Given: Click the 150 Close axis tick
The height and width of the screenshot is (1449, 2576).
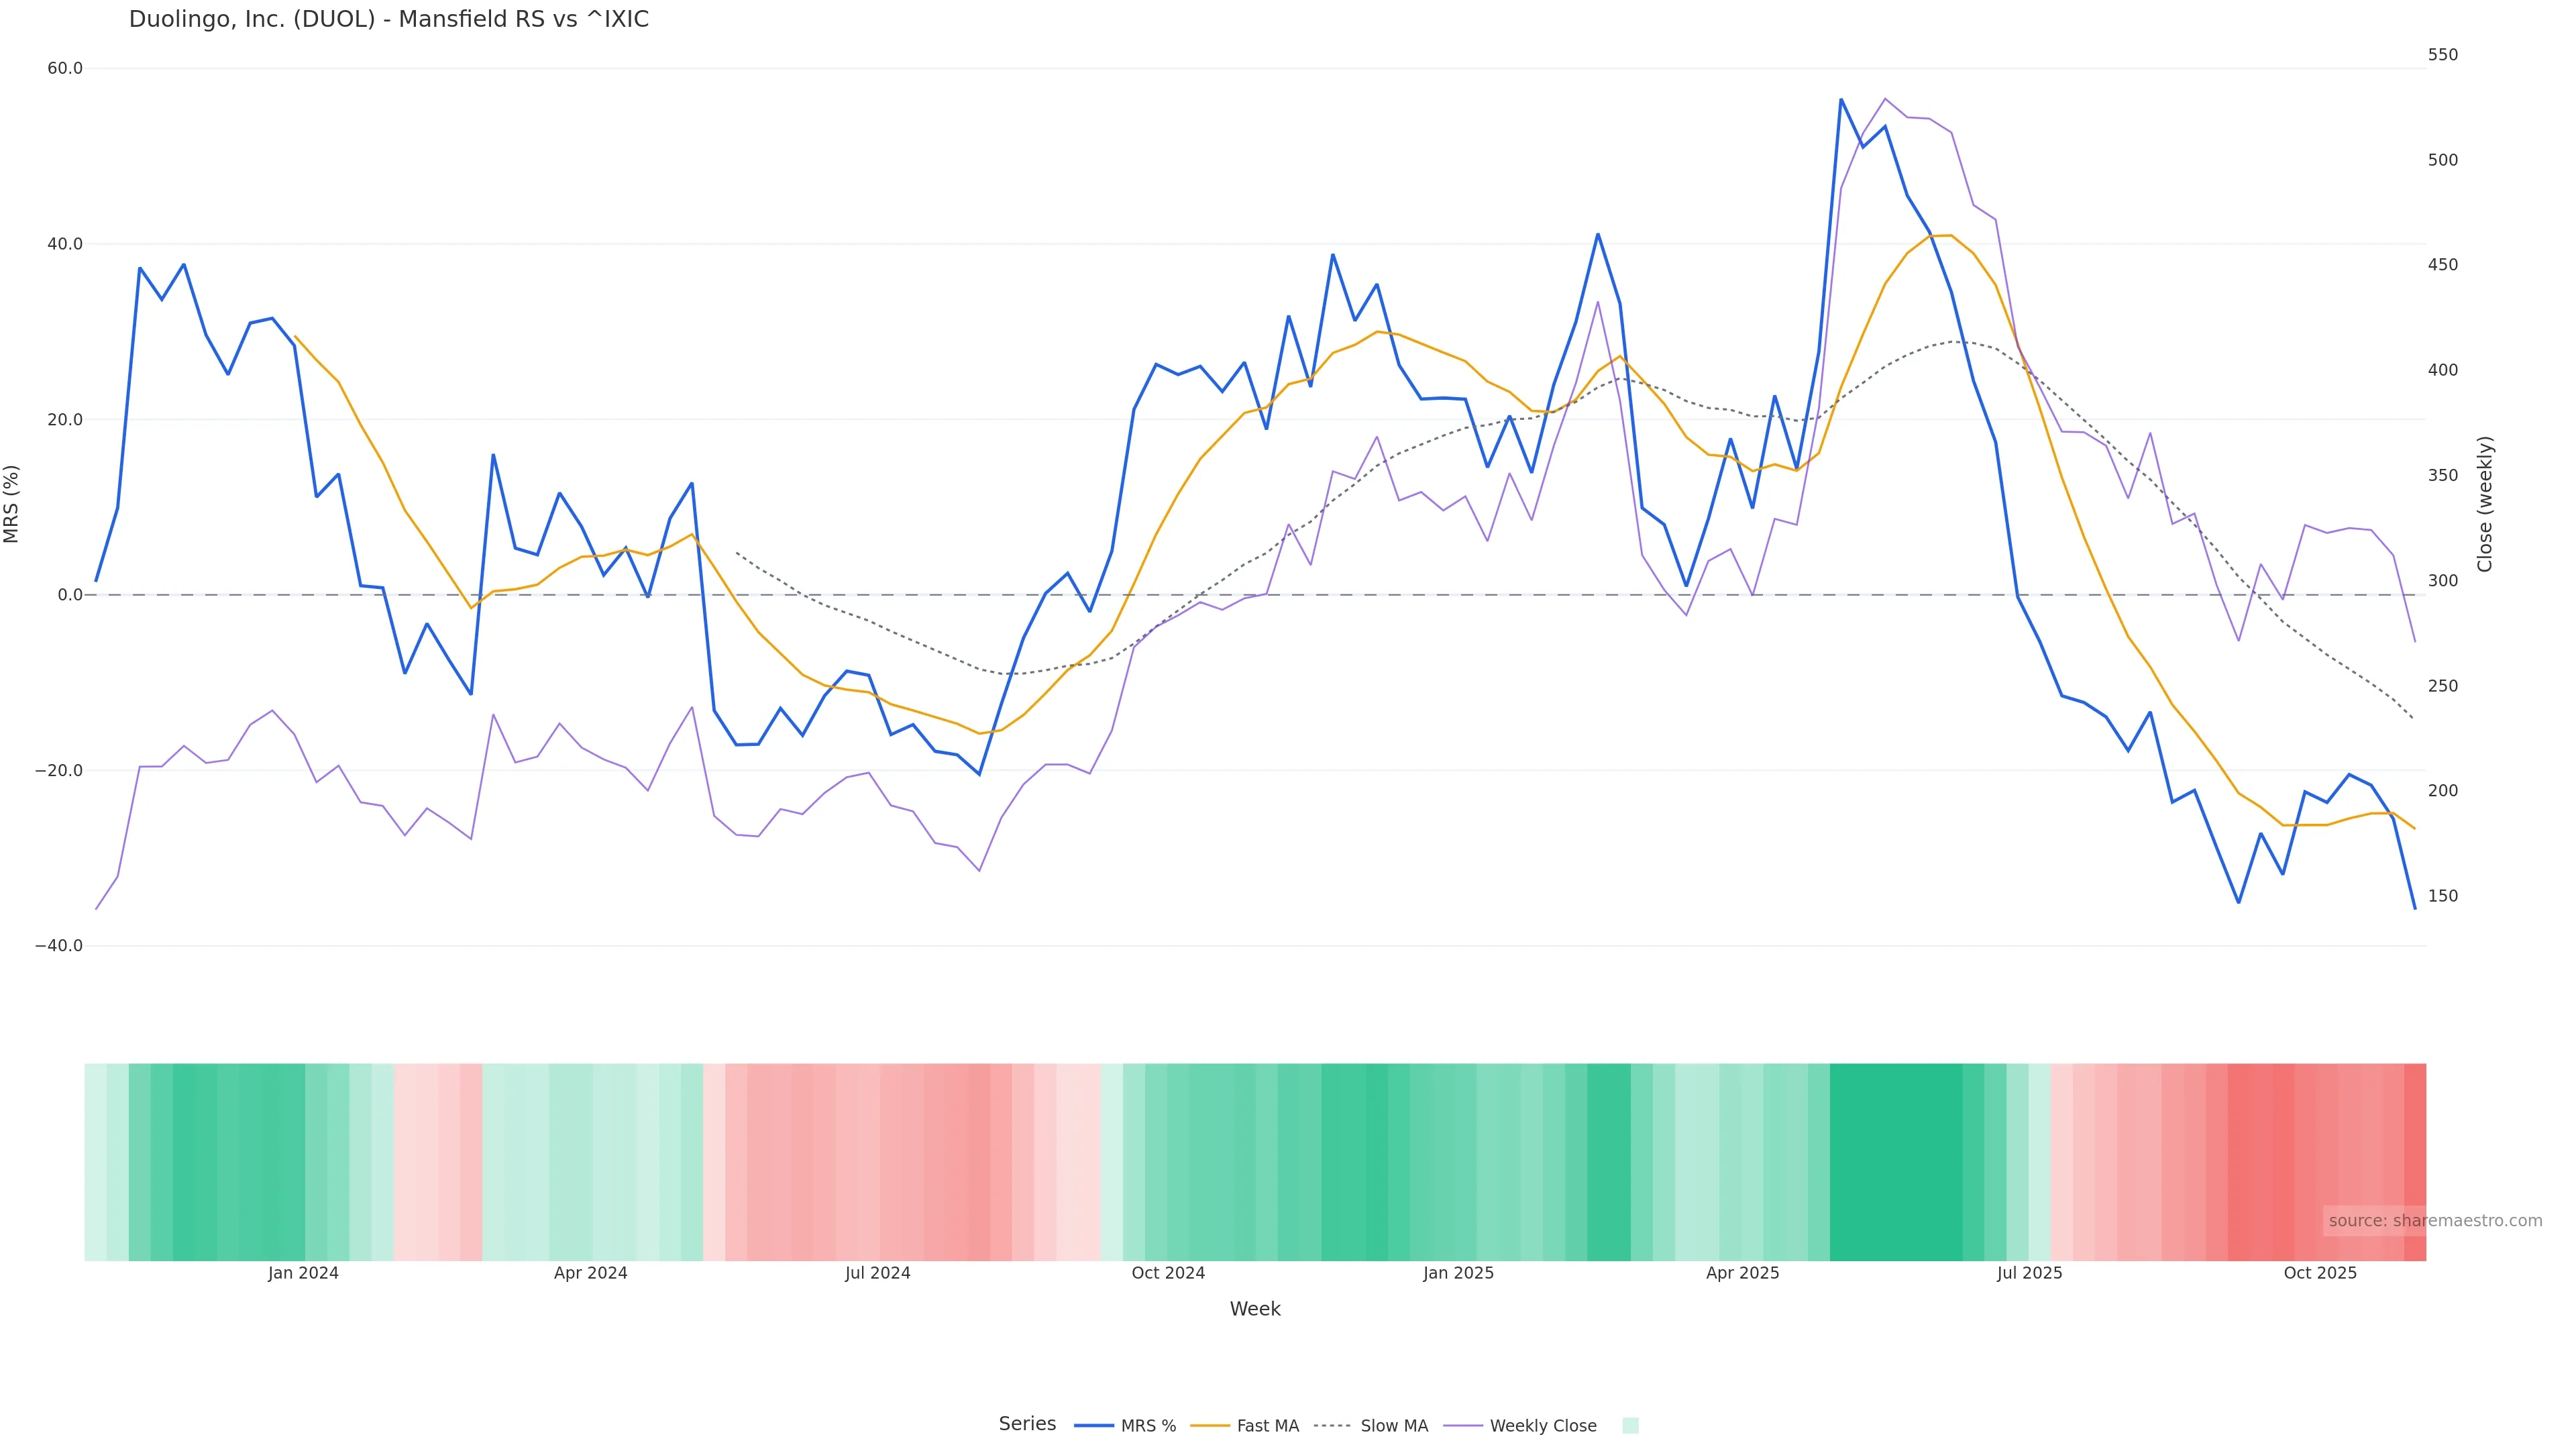Looking at the screenshot, I should coord(2442,896).
